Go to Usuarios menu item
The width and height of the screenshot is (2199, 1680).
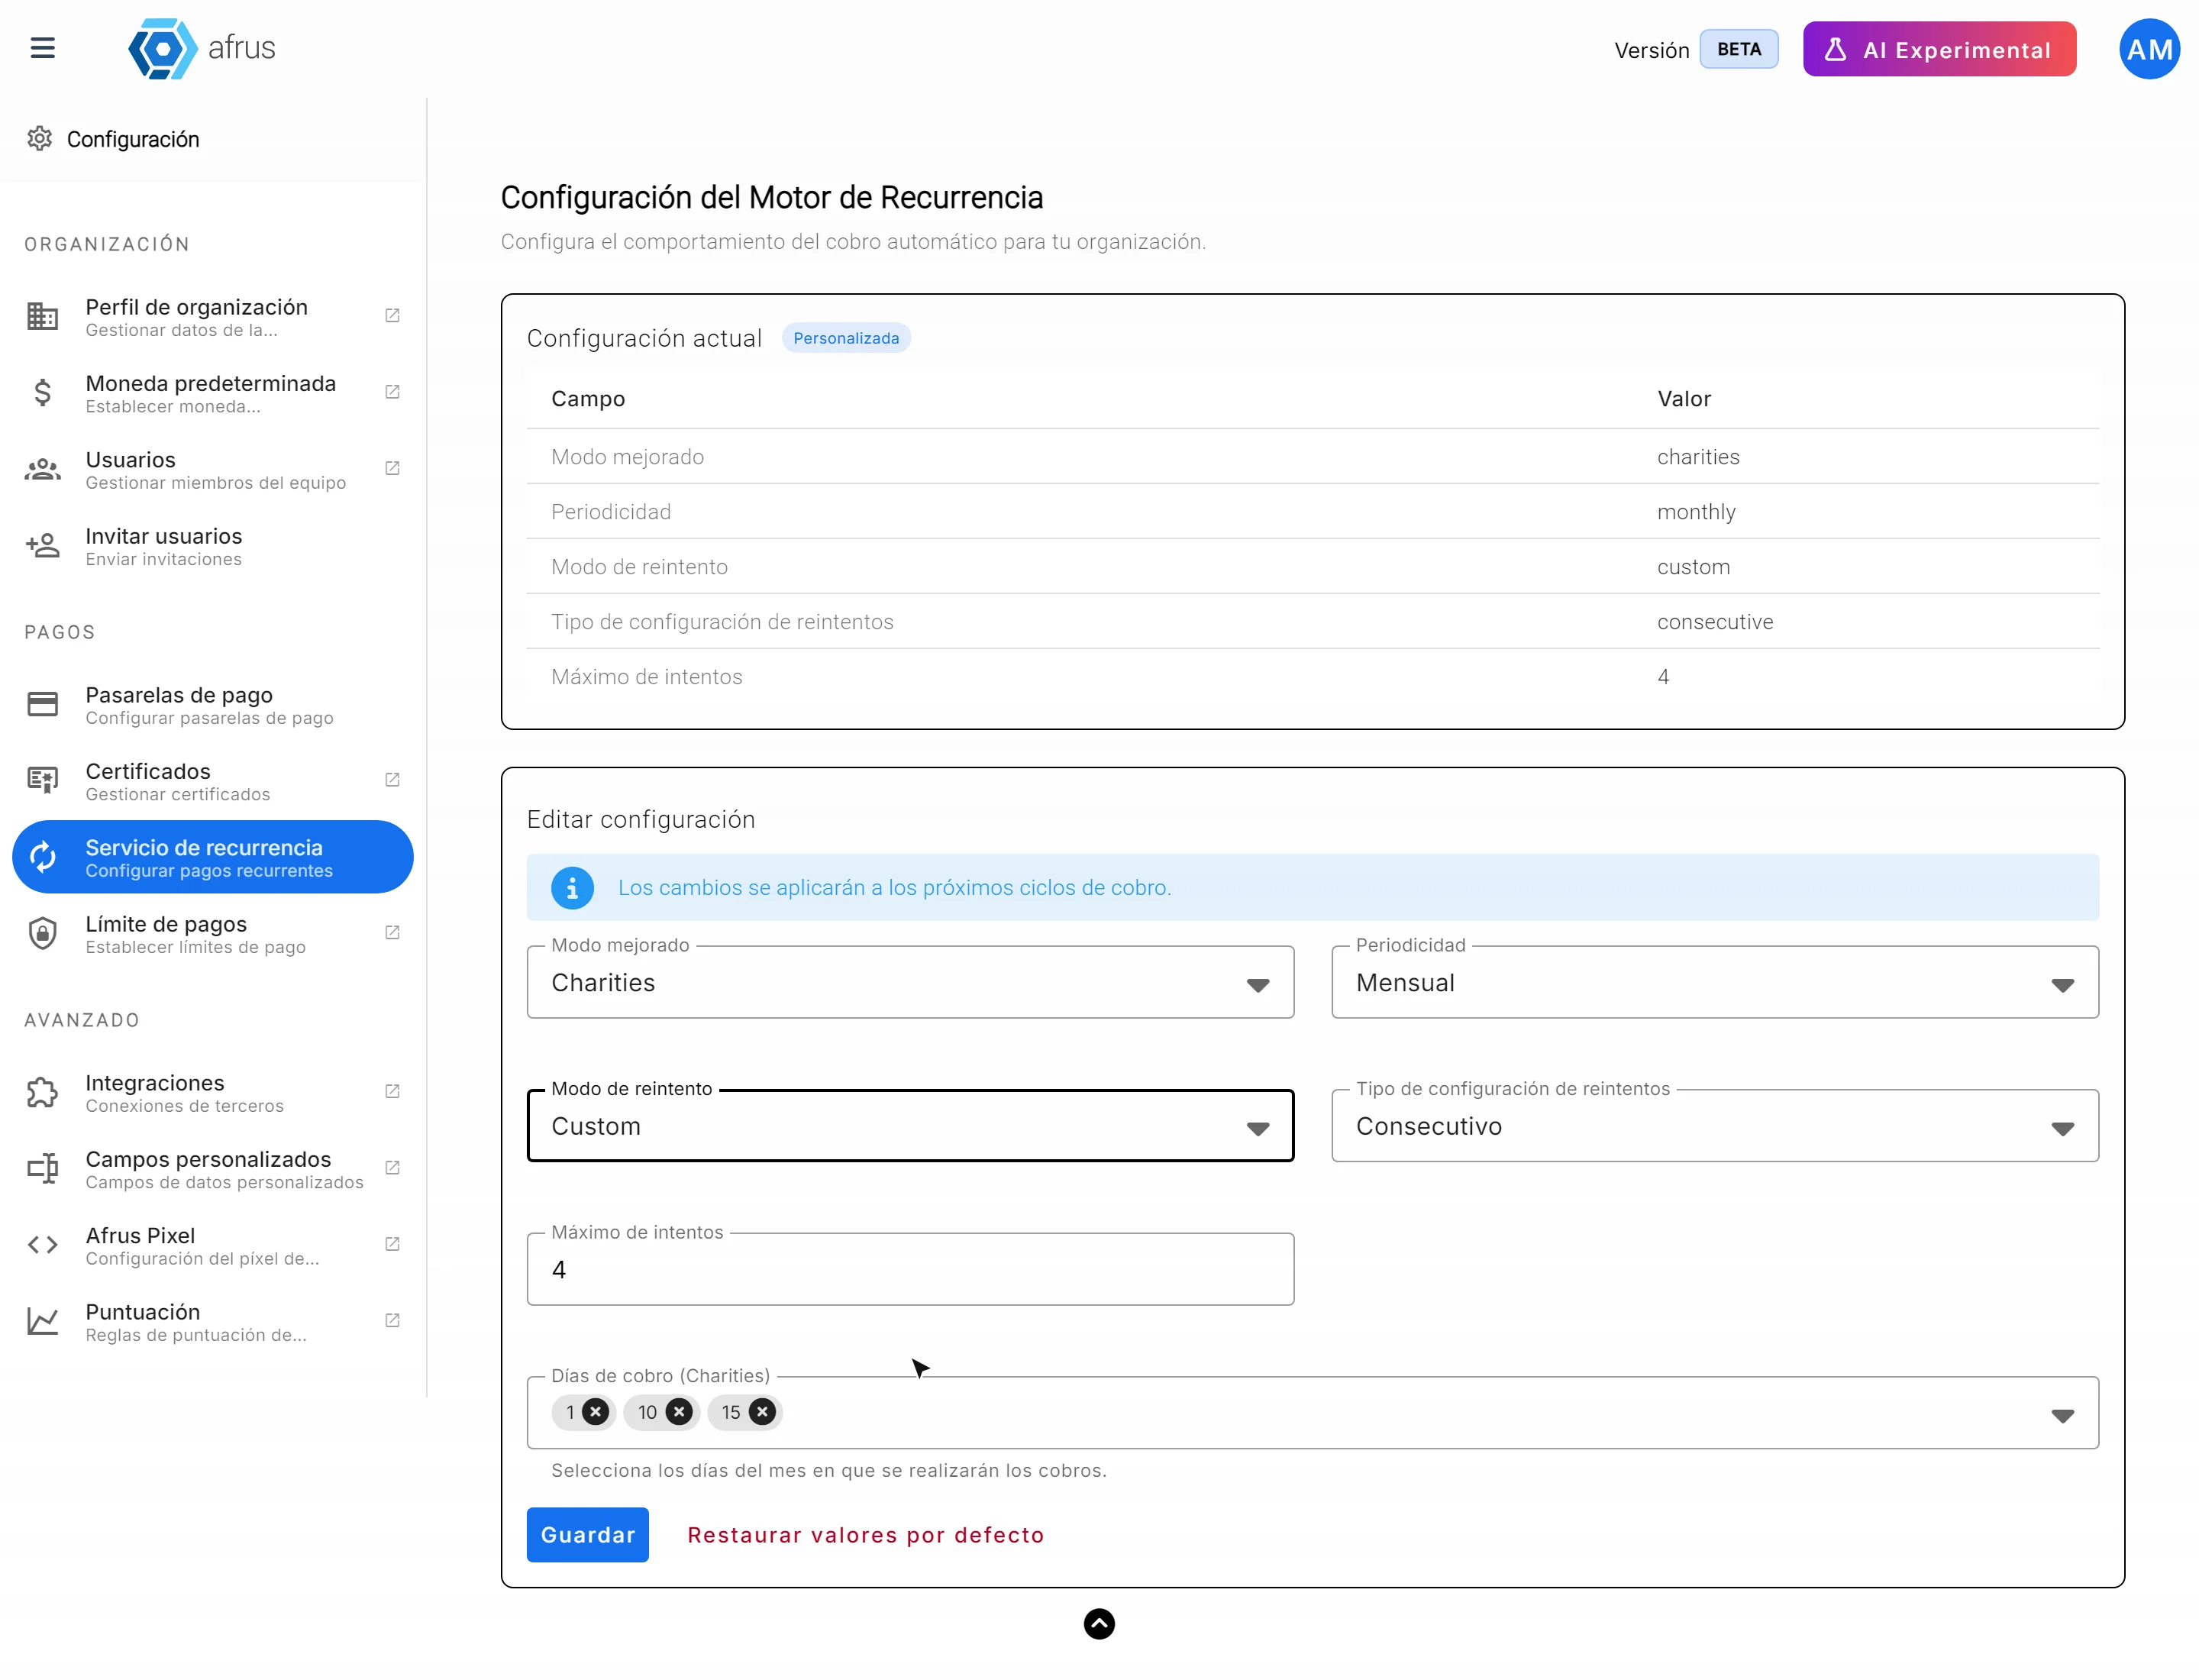pyautogui.click(x=212, y=470)
